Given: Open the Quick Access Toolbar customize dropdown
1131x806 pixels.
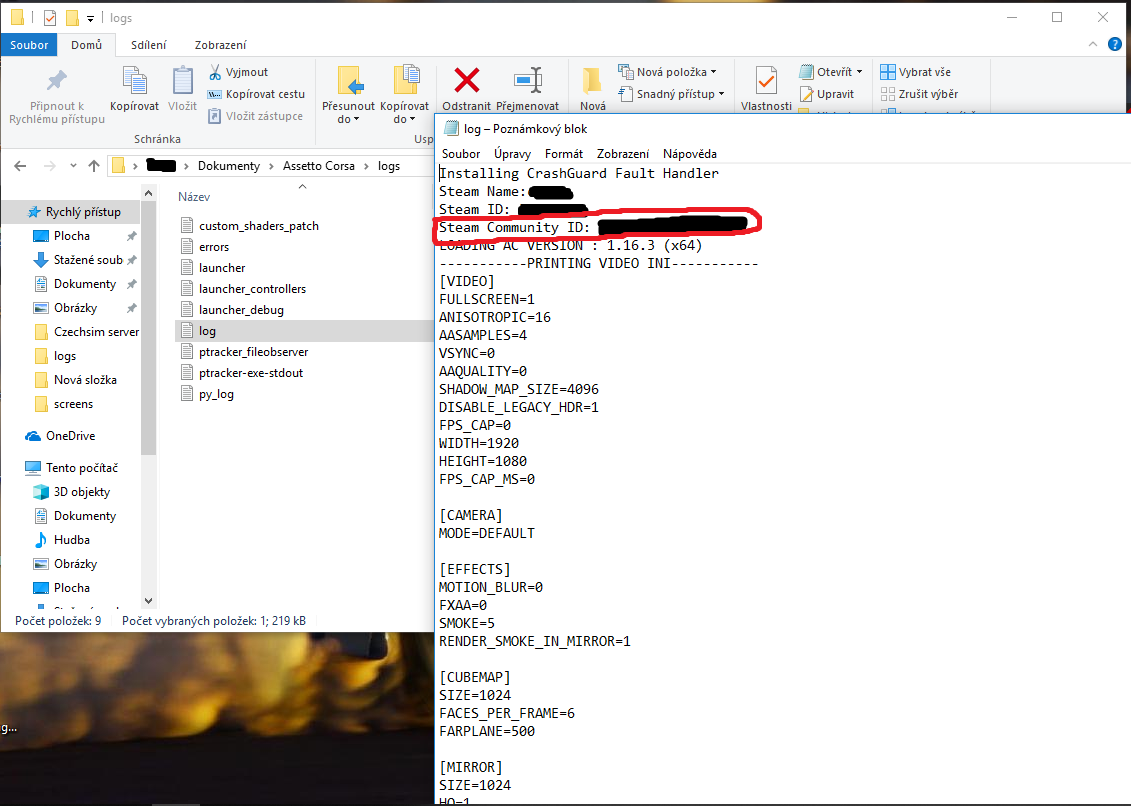Looking at the screenshot, I should (x=90, y=18).
